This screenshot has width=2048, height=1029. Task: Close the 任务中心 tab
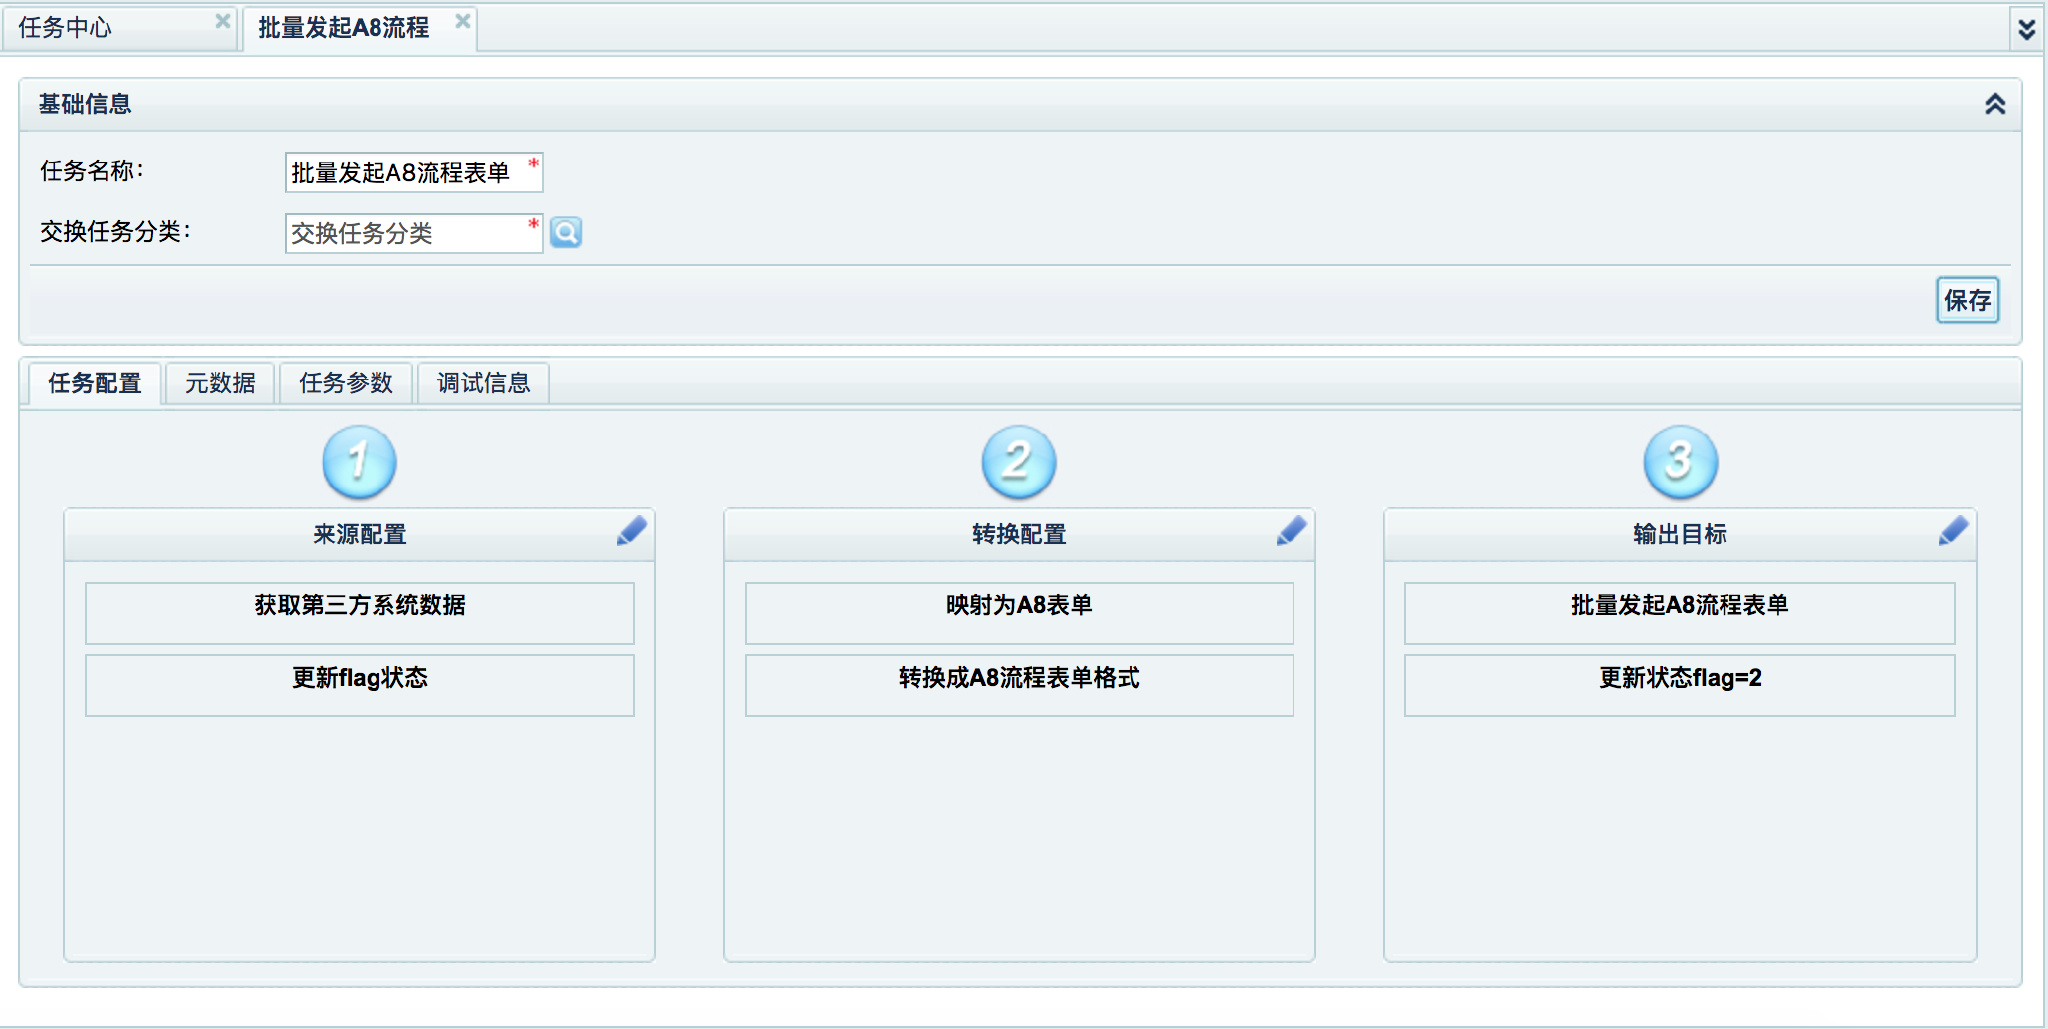click(223, 21)
